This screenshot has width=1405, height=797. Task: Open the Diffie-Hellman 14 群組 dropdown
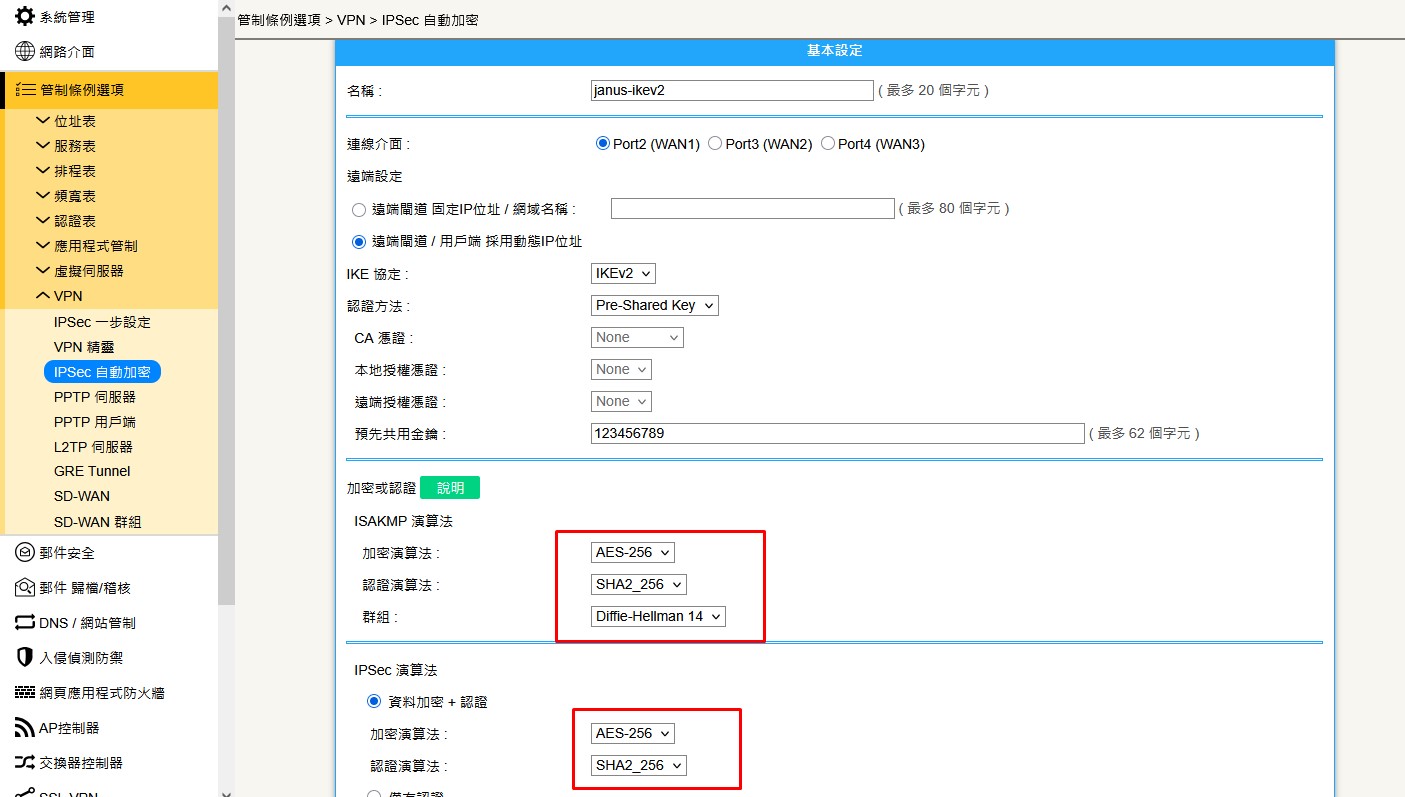[x=658, y=617]
